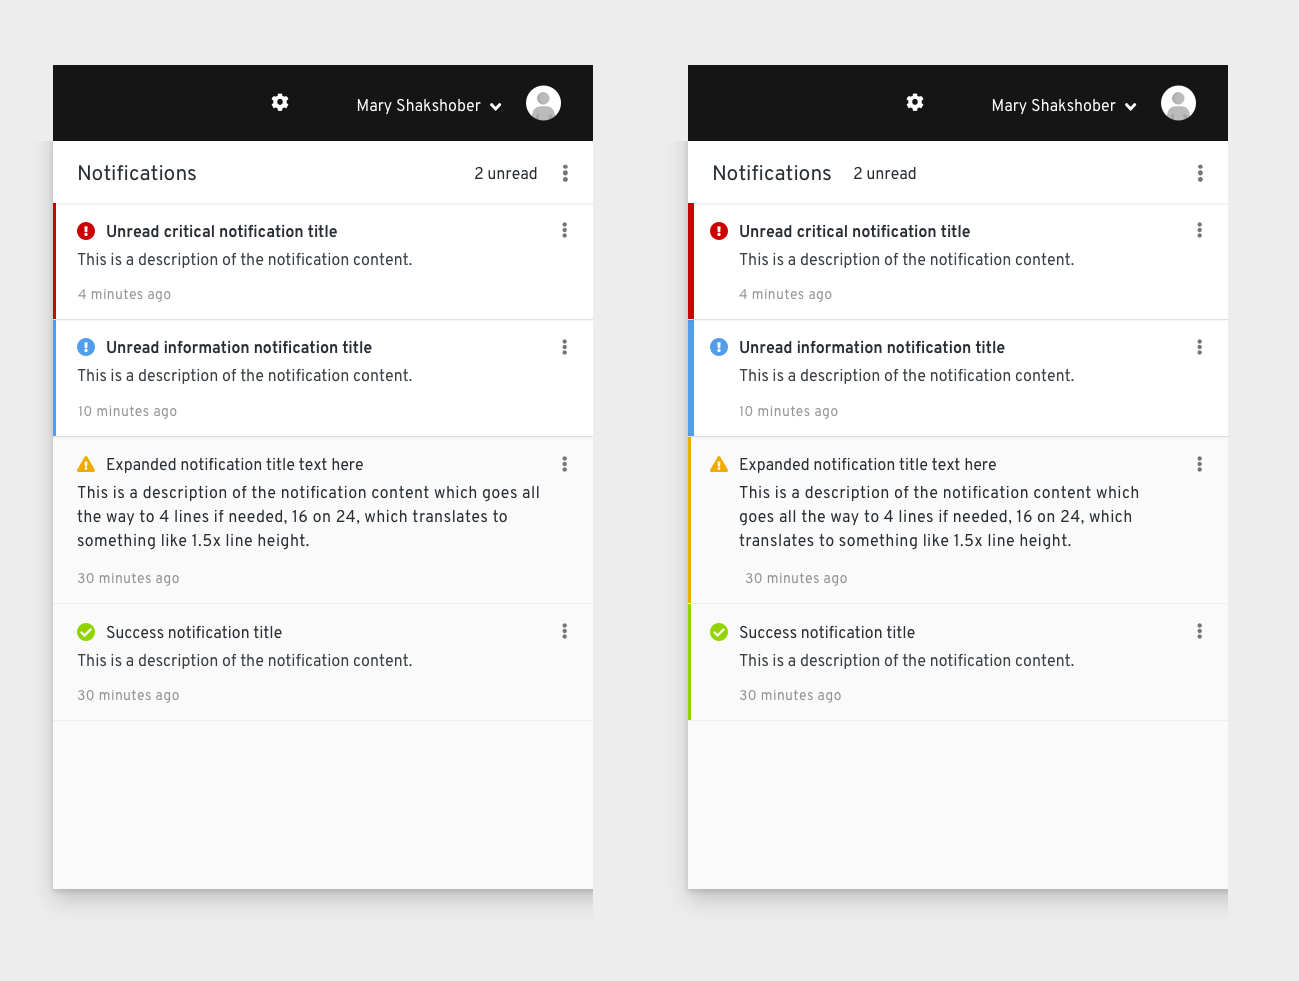Click '2 unread' count in left panel
1299x981 pixels.
tap(506, 173)
